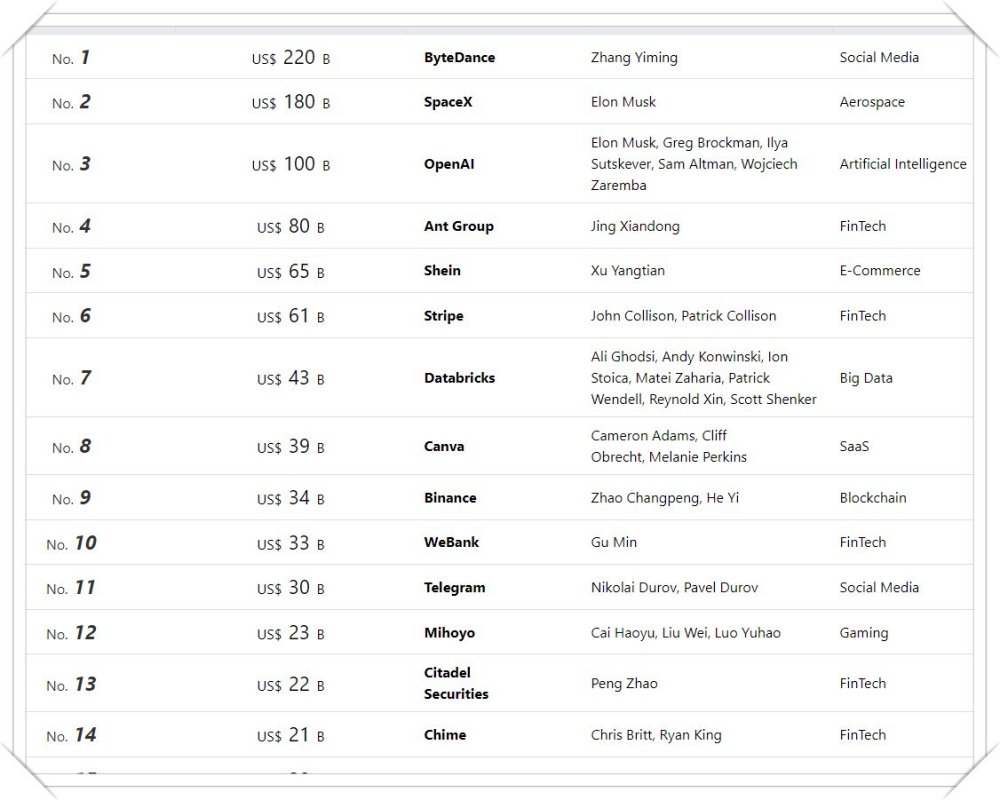The height and width of the screenshot is (800, 1000).
Task: Click Social Media in the Telegram row
Action: [x=879, y=588]
